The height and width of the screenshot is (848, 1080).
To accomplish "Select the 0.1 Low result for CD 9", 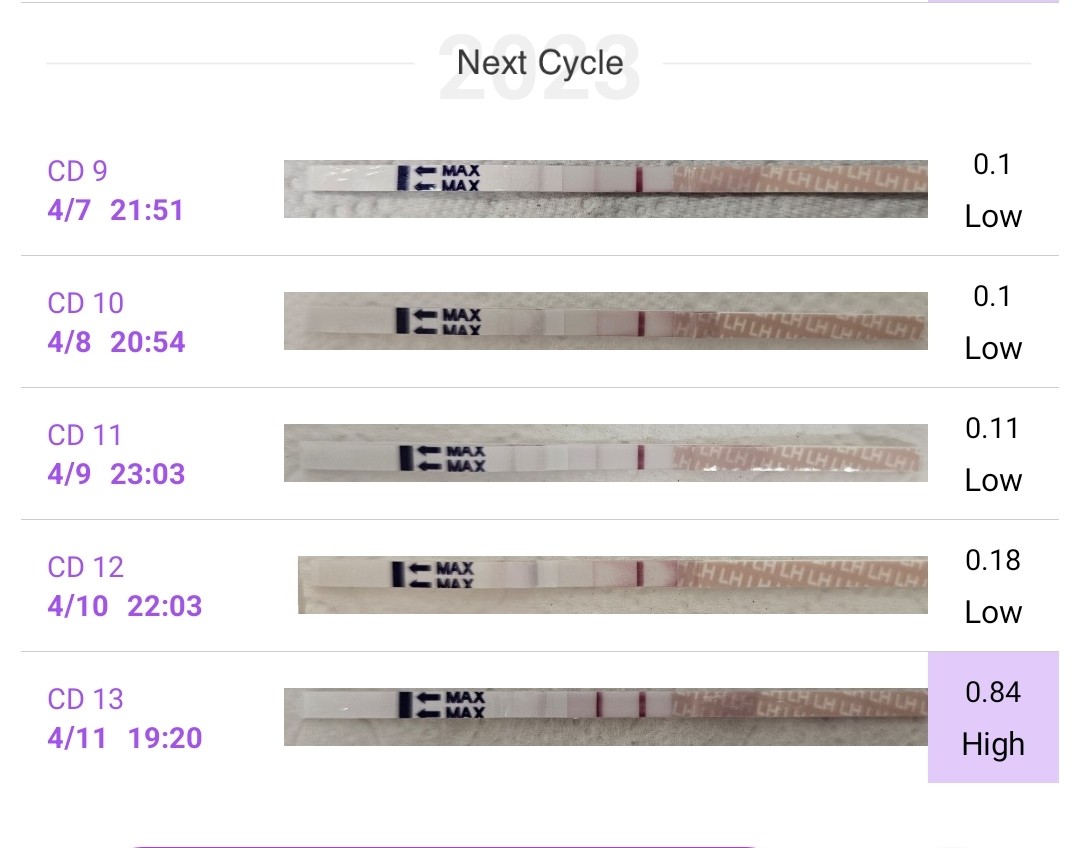I will (x=993, y=189).
